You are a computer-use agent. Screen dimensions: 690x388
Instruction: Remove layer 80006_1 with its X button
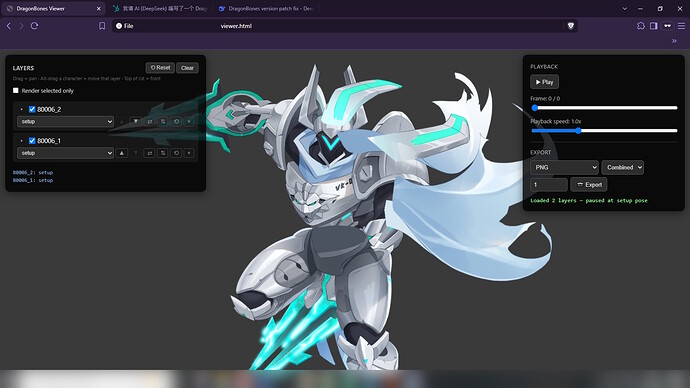pos(189,153)
